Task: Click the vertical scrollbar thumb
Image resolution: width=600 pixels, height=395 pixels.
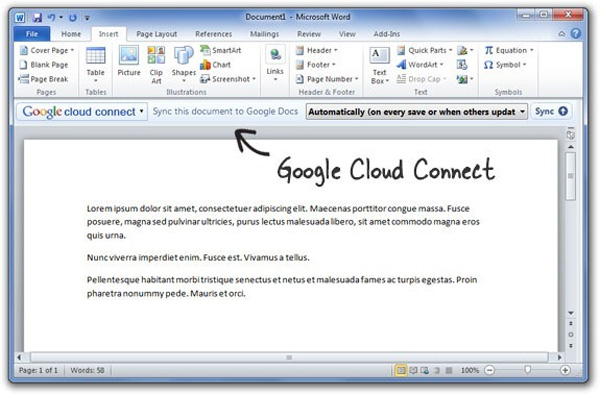Action: [x=571, y=176]
